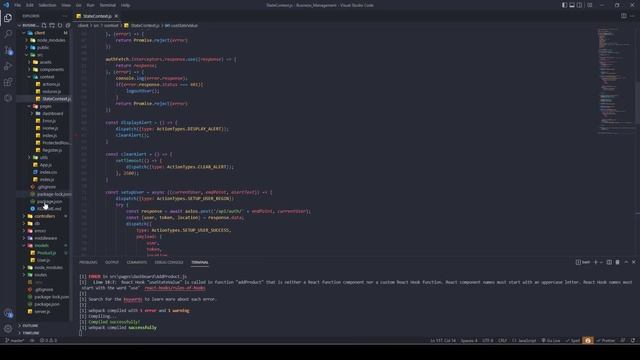Open the Edit menu
The image size is (640, 360).
(30, 5)
